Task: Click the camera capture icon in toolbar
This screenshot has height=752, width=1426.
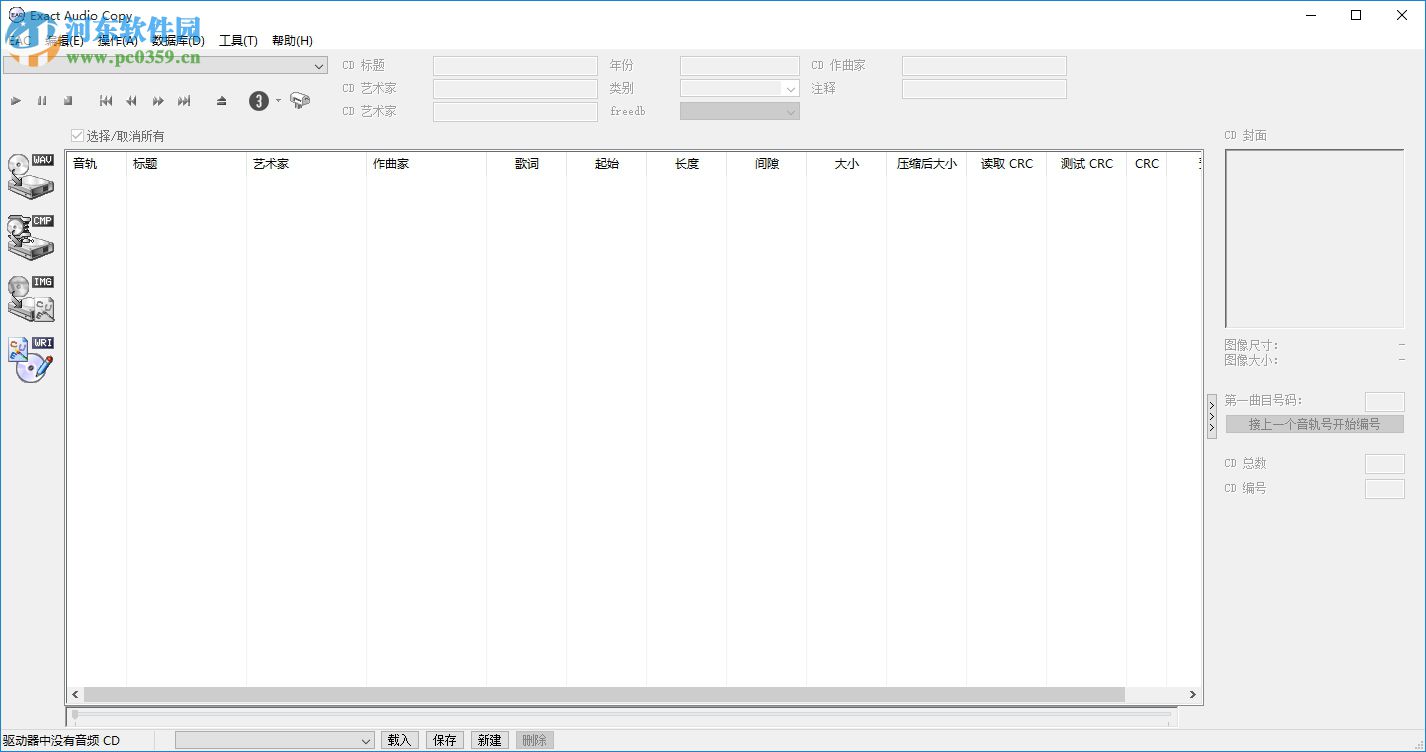Action: click(301, 100)
